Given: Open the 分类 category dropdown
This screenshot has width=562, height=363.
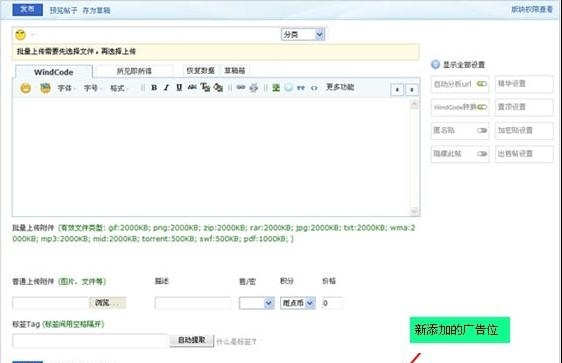Looking at the screenshot, I should tap(303, 34).
